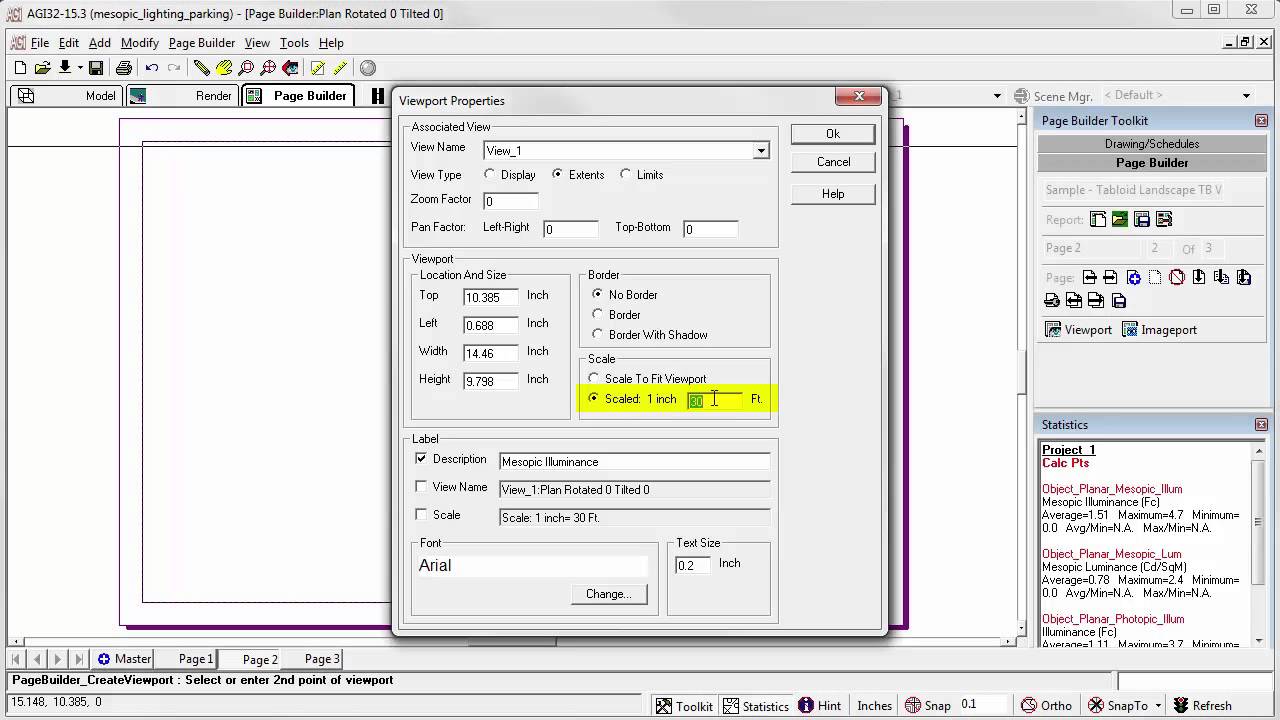Click the Save Report icon
The width and height of the screenshot is (1280, 720).
[1142, 219]
